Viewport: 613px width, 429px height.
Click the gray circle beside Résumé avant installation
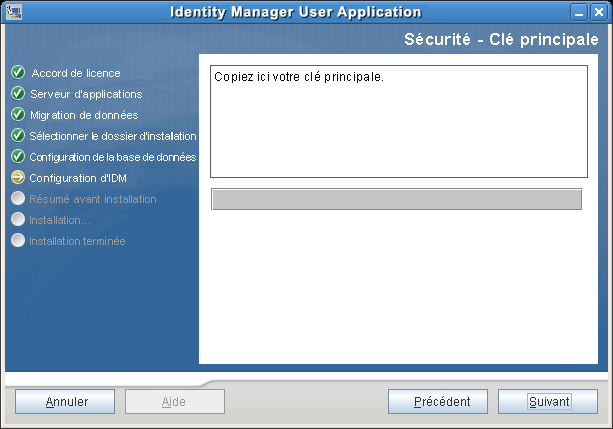[x=17, y=199]
